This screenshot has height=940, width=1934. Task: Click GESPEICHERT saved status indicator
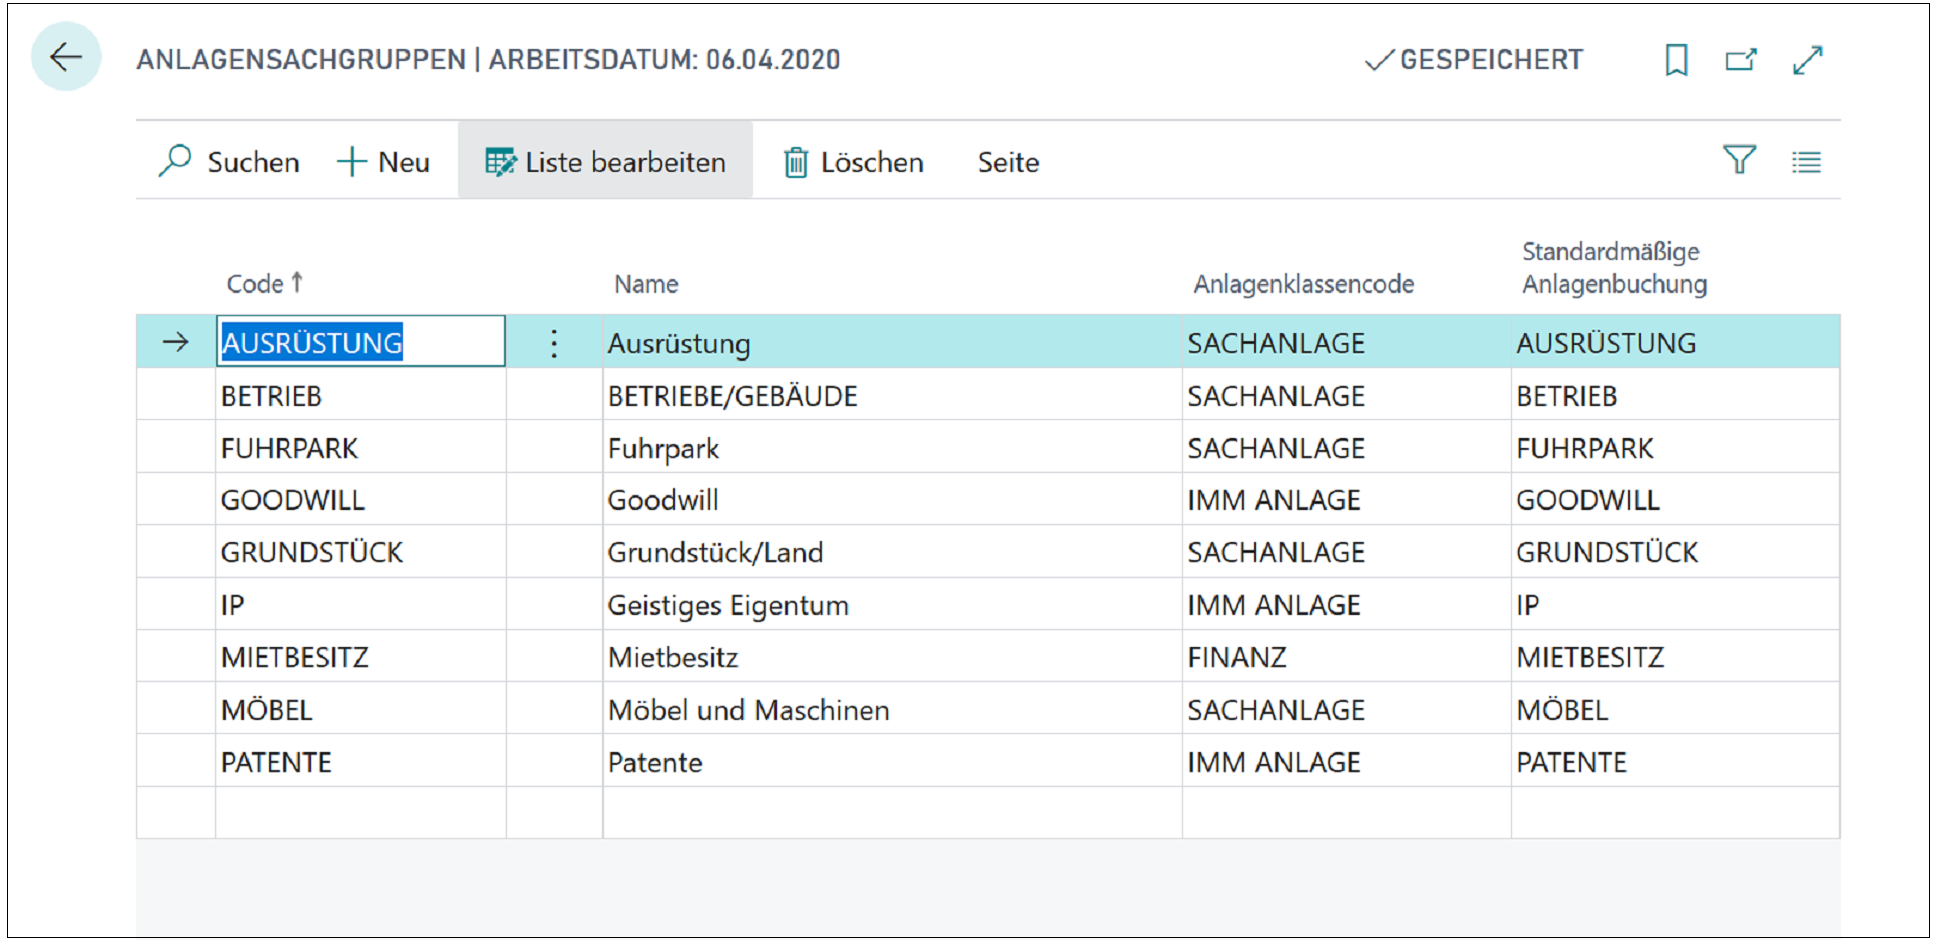tap(1473, 60)
